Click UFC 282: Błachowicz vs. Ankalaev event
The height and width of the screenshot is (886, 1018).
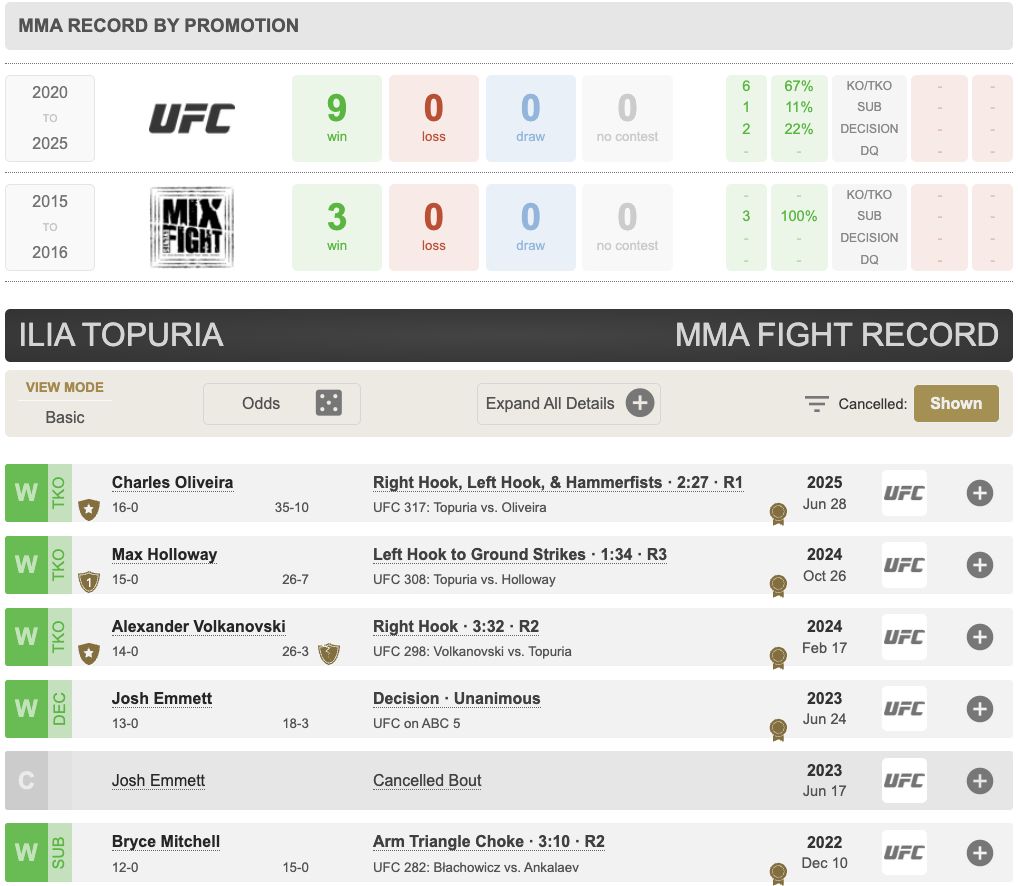476,868
